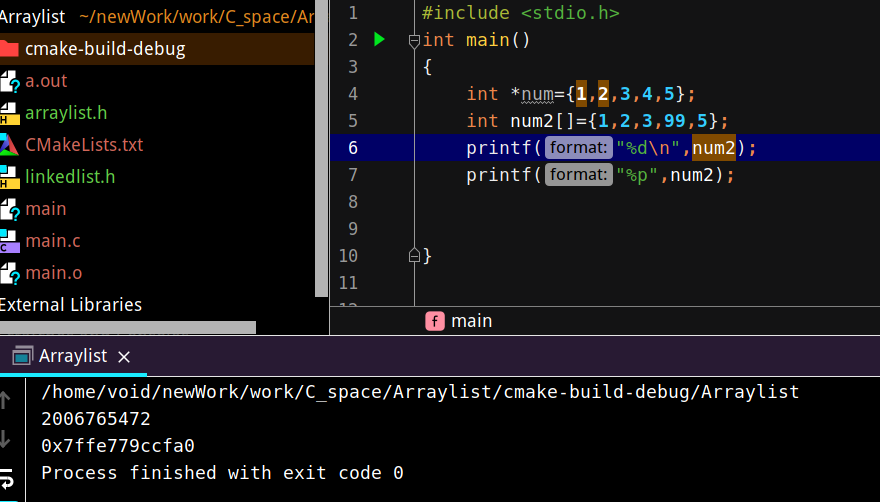The width and height of the screenshot is (880, 502).
Task: Open main.c source file
Action: click(x=53, y=241)
